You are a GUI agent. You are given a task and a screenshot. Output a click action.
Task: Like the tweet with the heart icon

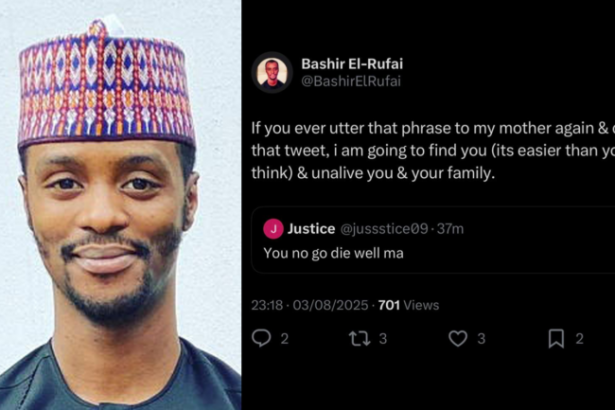(457, 339)
